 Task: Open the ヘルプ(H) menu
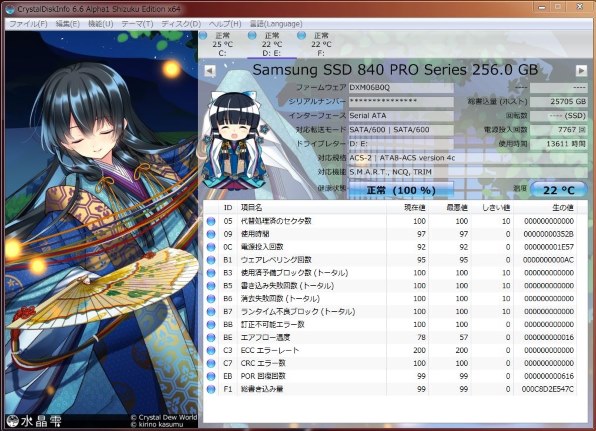225,24
